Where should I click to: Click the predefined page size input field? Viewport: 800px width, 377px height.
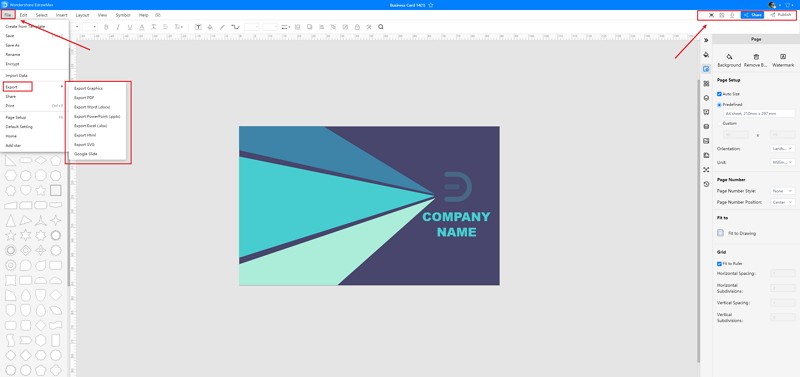(x=759, y=113)
